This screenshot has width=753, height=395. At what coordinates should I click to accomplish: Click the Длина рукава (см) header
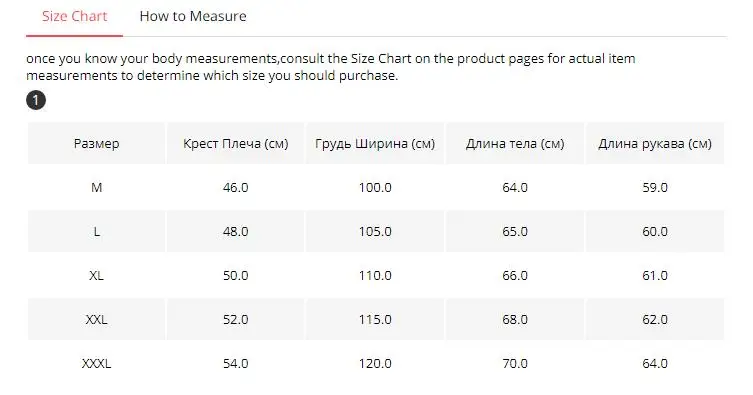pos(655,144)
